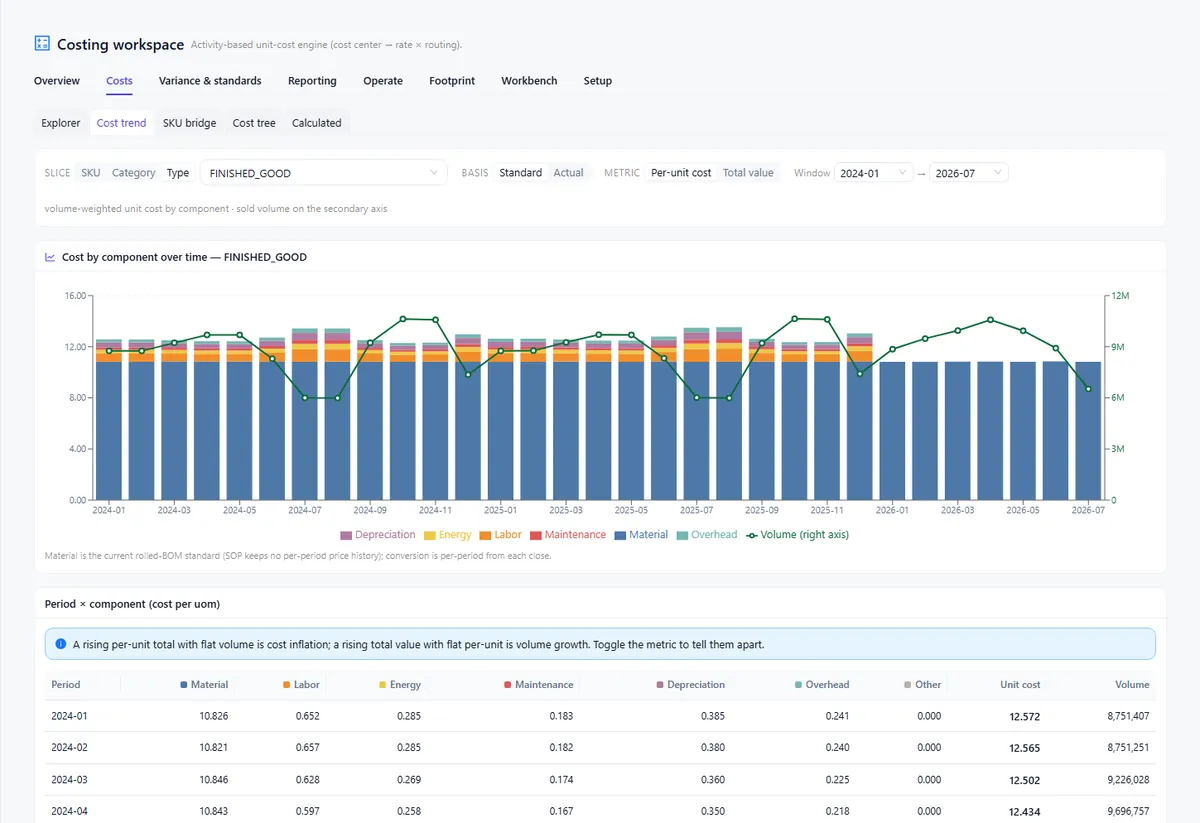Toggle the Material legend series

coord(641,535)
